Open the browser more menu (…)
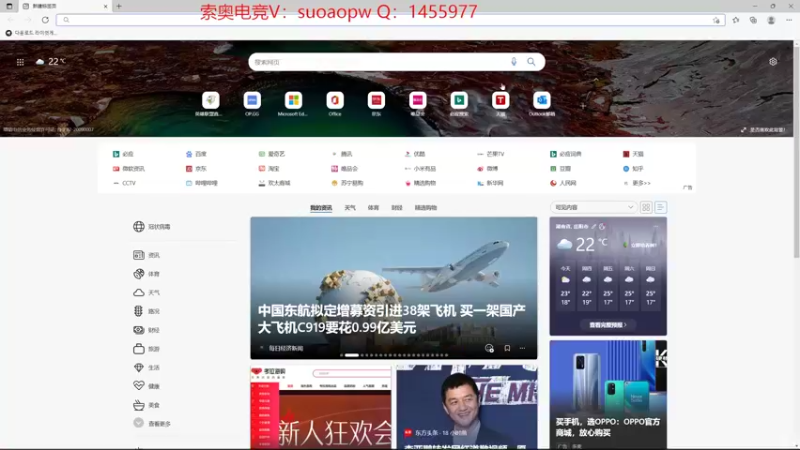 (789, 20)
